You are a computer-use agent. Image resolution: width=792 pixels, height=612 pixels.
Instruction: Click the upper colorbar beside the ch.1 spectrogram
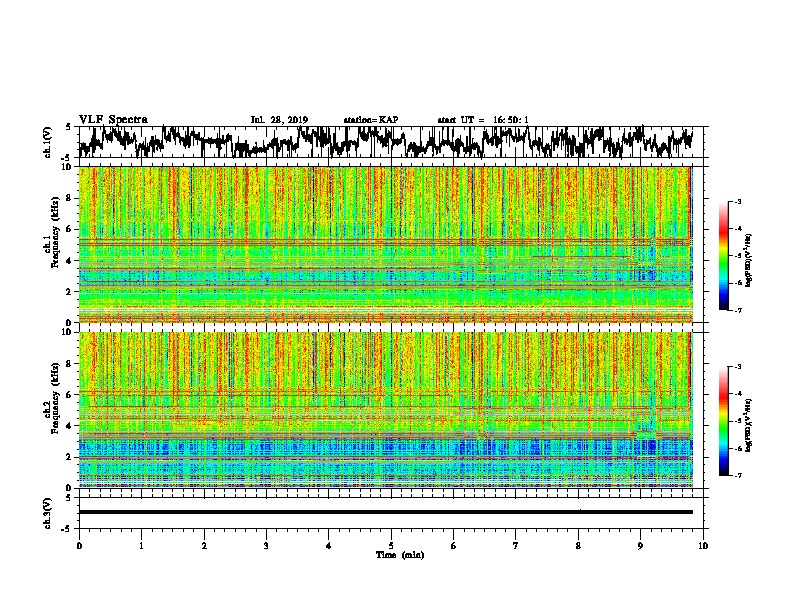(724, 256)
